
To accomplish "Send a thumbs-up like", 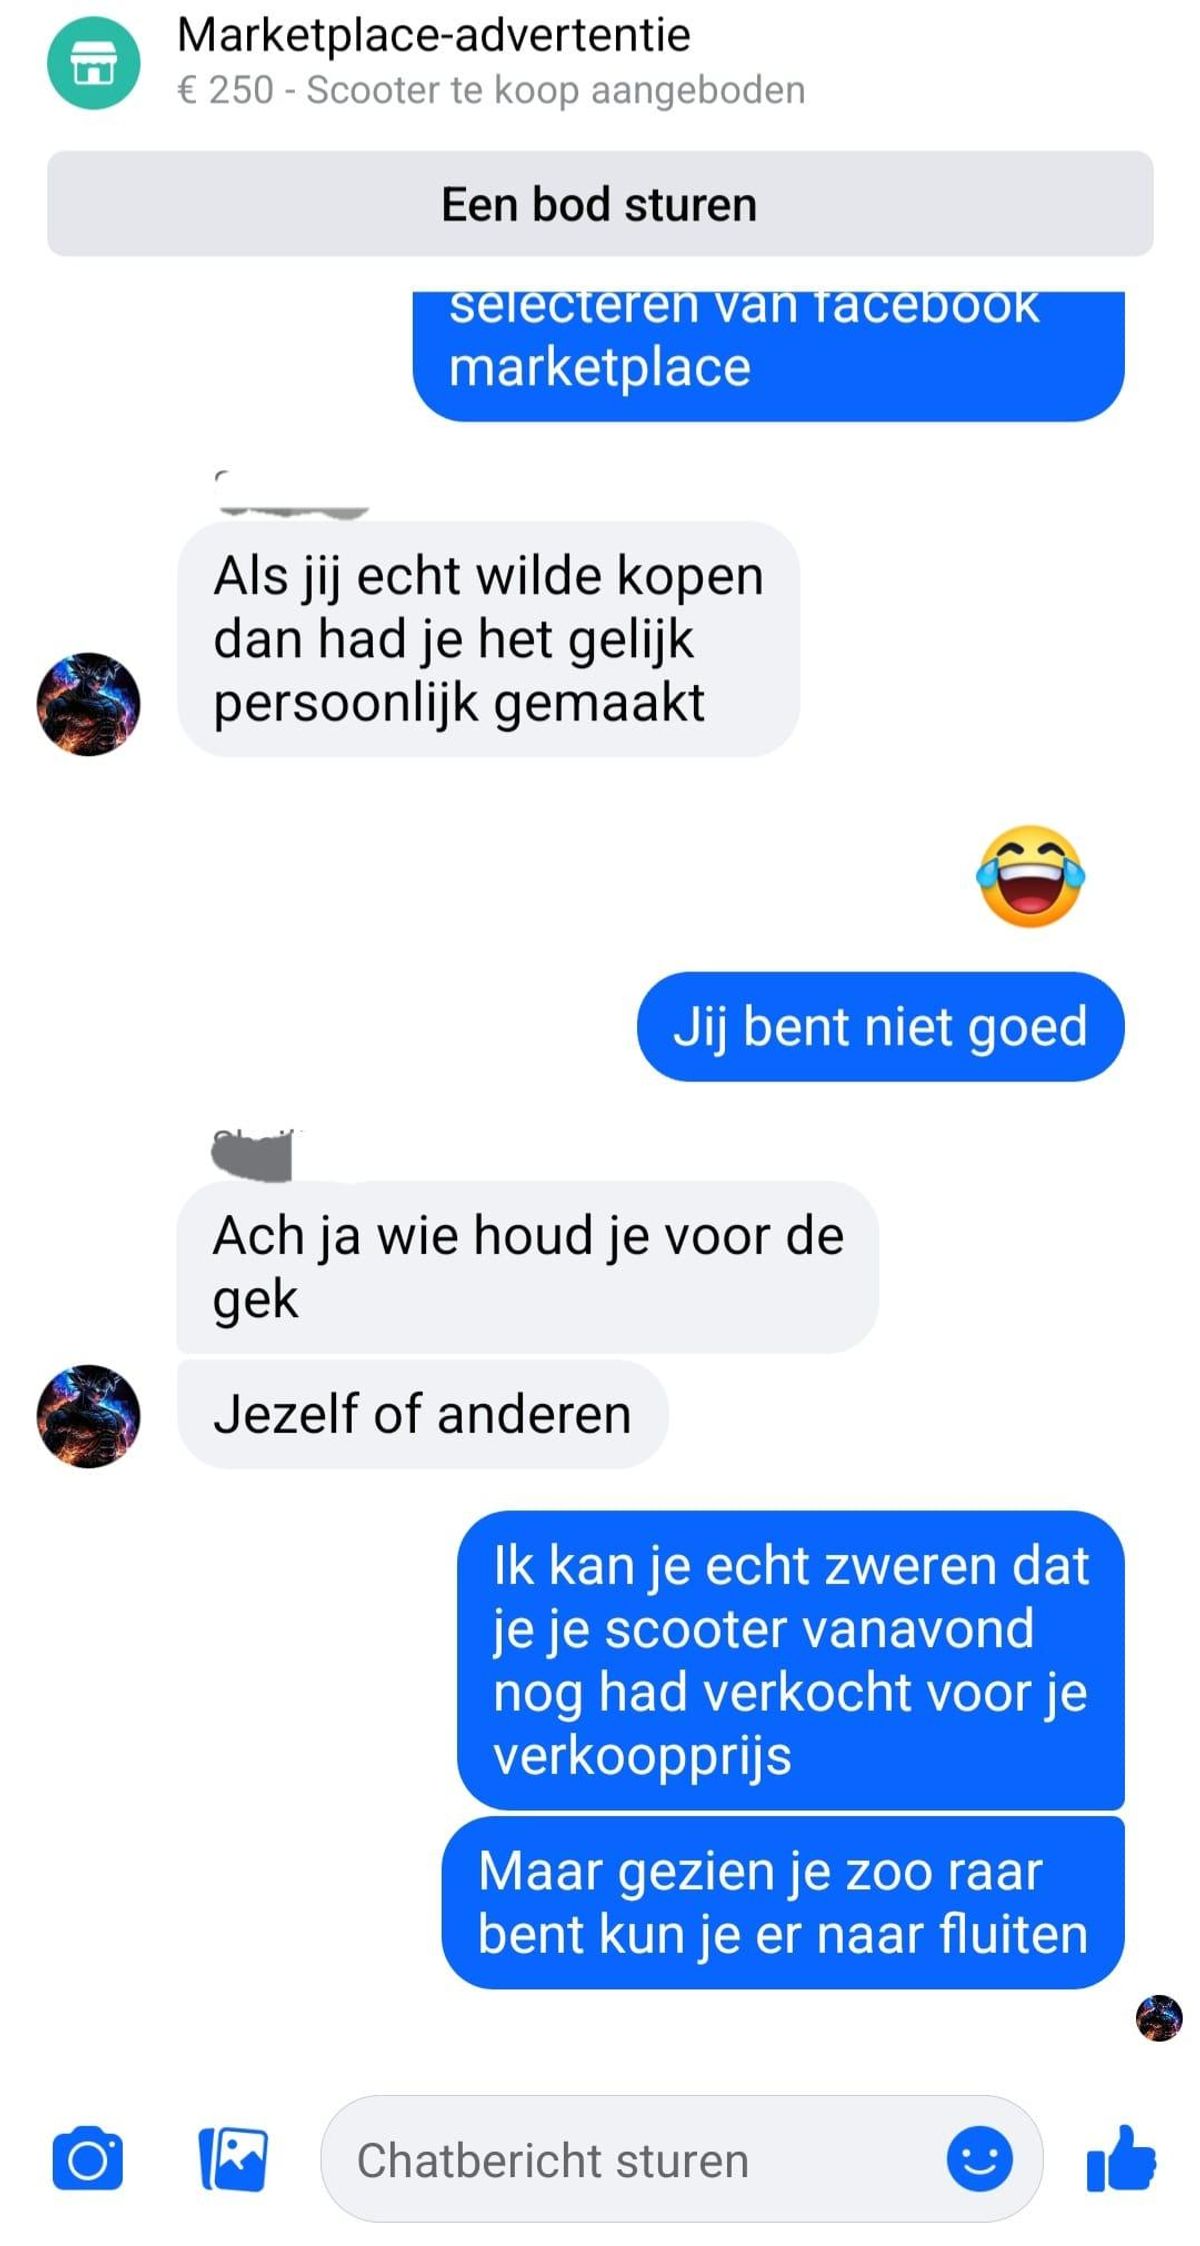I will coord(1121,2158).
